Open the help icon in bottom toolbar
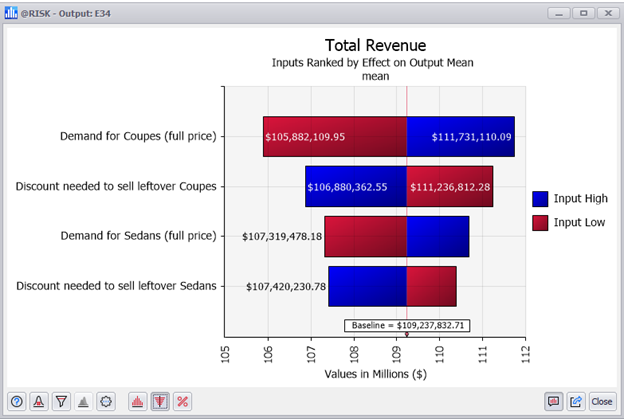Screen dimensions: 624x419 tap(17, 401)
